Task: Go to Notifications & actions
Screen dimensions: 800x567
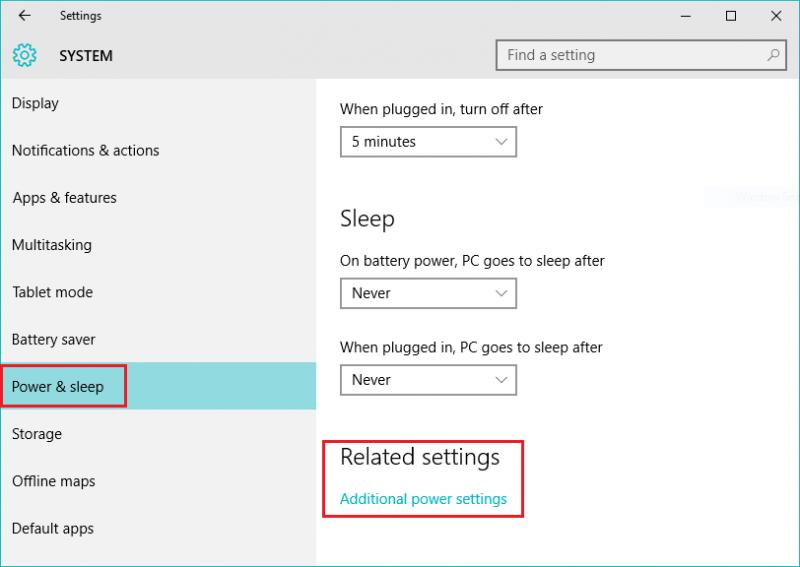Action: tap(86, 151)
